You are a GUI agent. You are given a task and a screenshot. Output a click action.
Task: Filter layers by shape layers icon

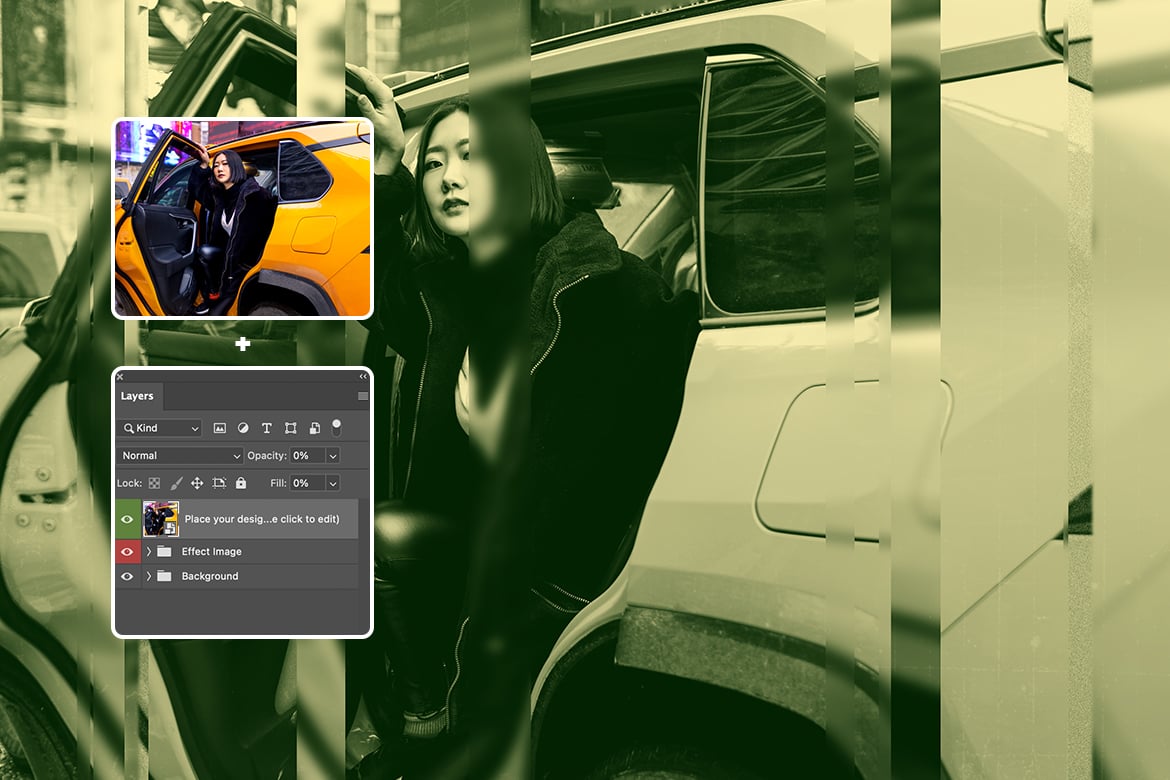coord(290,428)
